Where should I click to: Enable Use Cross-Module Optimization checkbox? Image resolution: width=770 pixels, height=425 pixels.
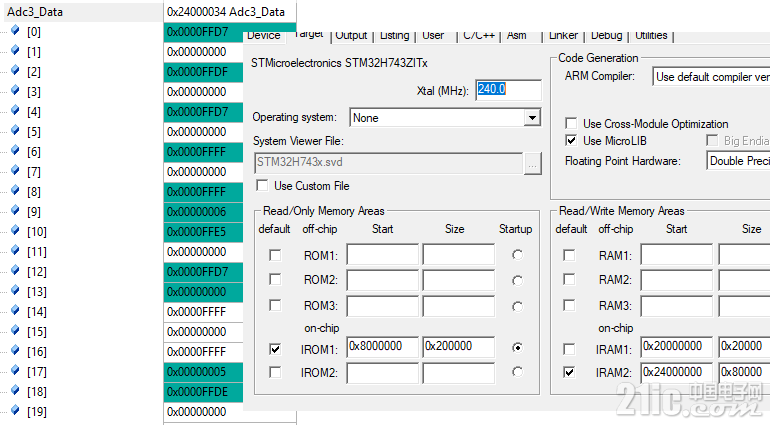571,123
